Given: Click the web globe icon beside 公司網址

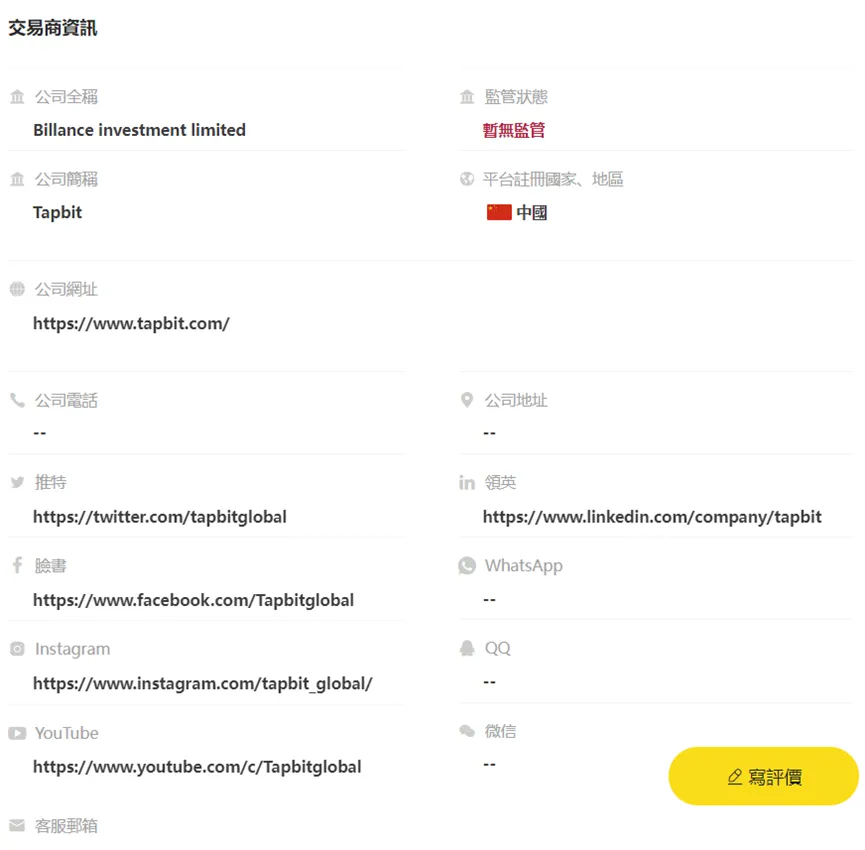Looking at the screenshot, I should [17, 289].
